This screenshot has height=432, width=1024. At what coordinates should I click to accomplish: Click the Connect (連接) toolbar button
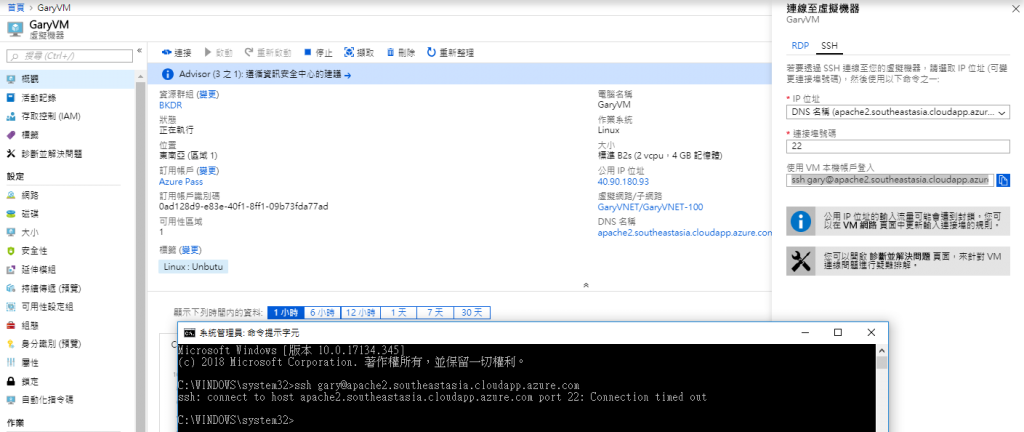177,53
